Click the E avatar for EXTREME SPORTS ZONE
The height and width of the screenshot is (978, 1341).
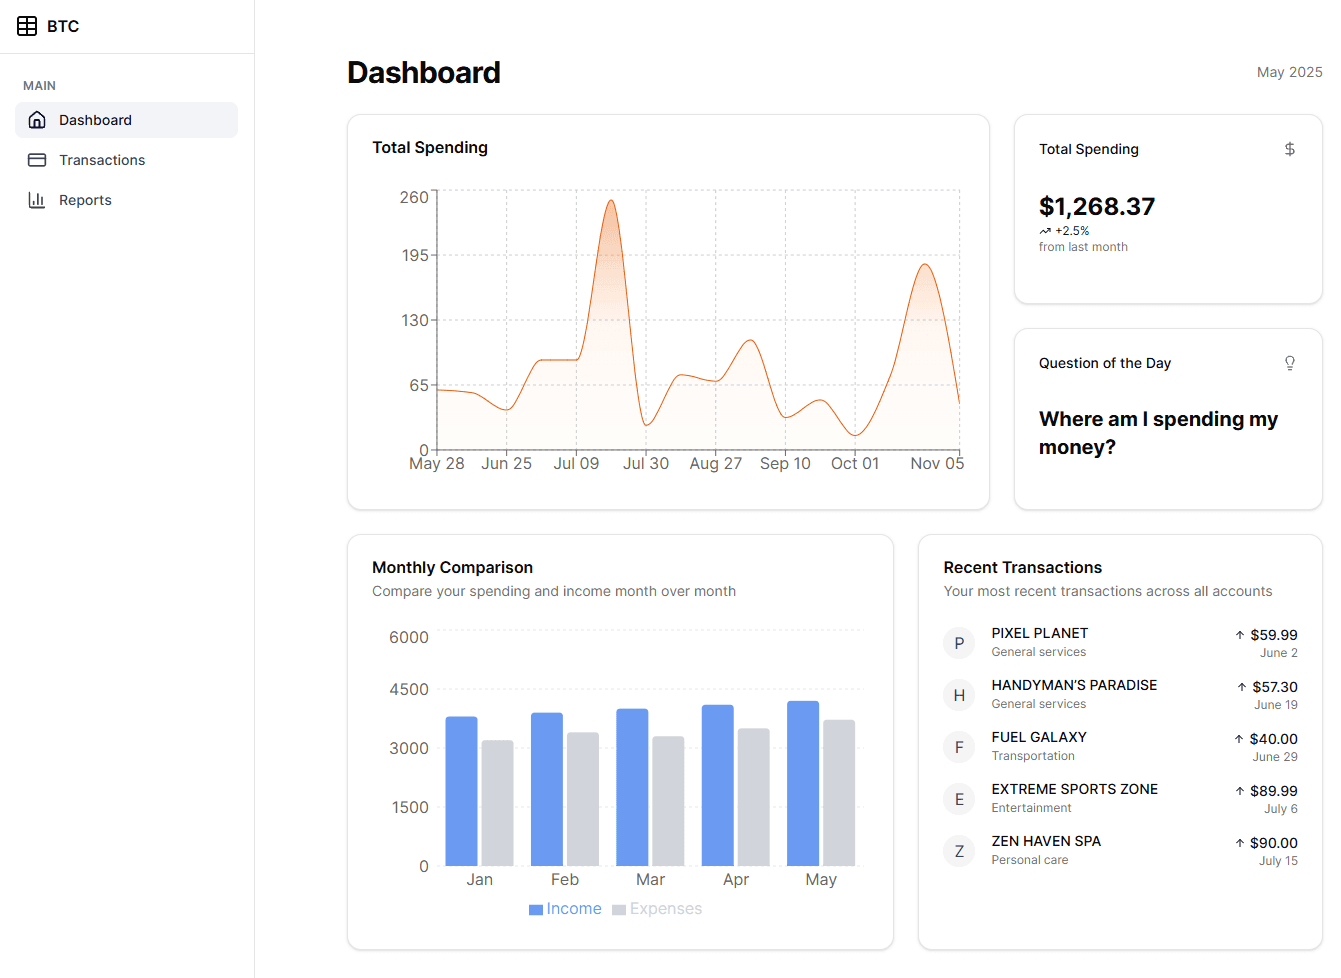(x=959, y=799)
